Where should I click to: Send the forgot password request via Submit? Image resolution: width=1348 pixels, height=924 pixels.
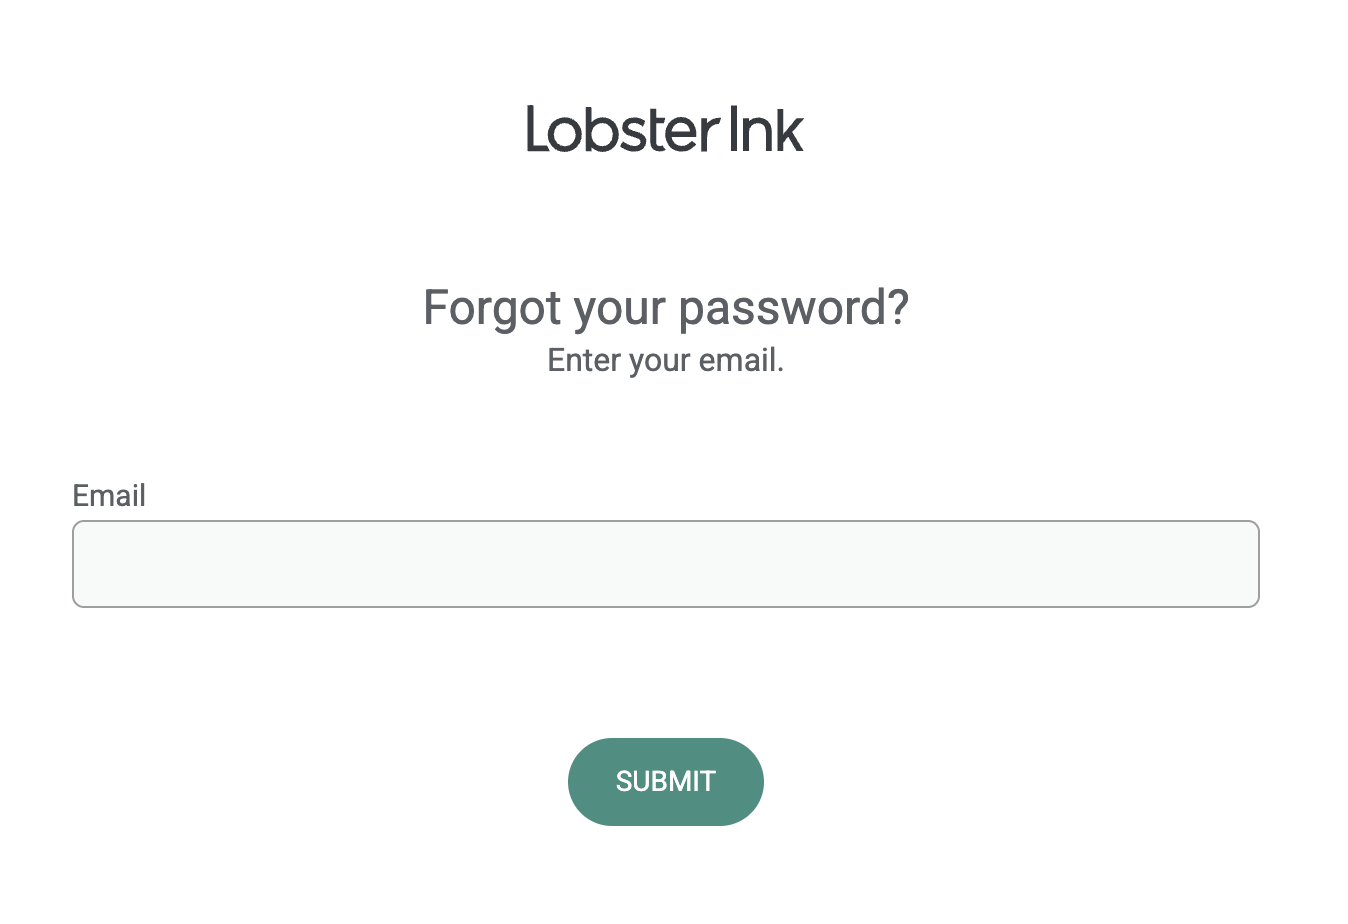[665, 782]
